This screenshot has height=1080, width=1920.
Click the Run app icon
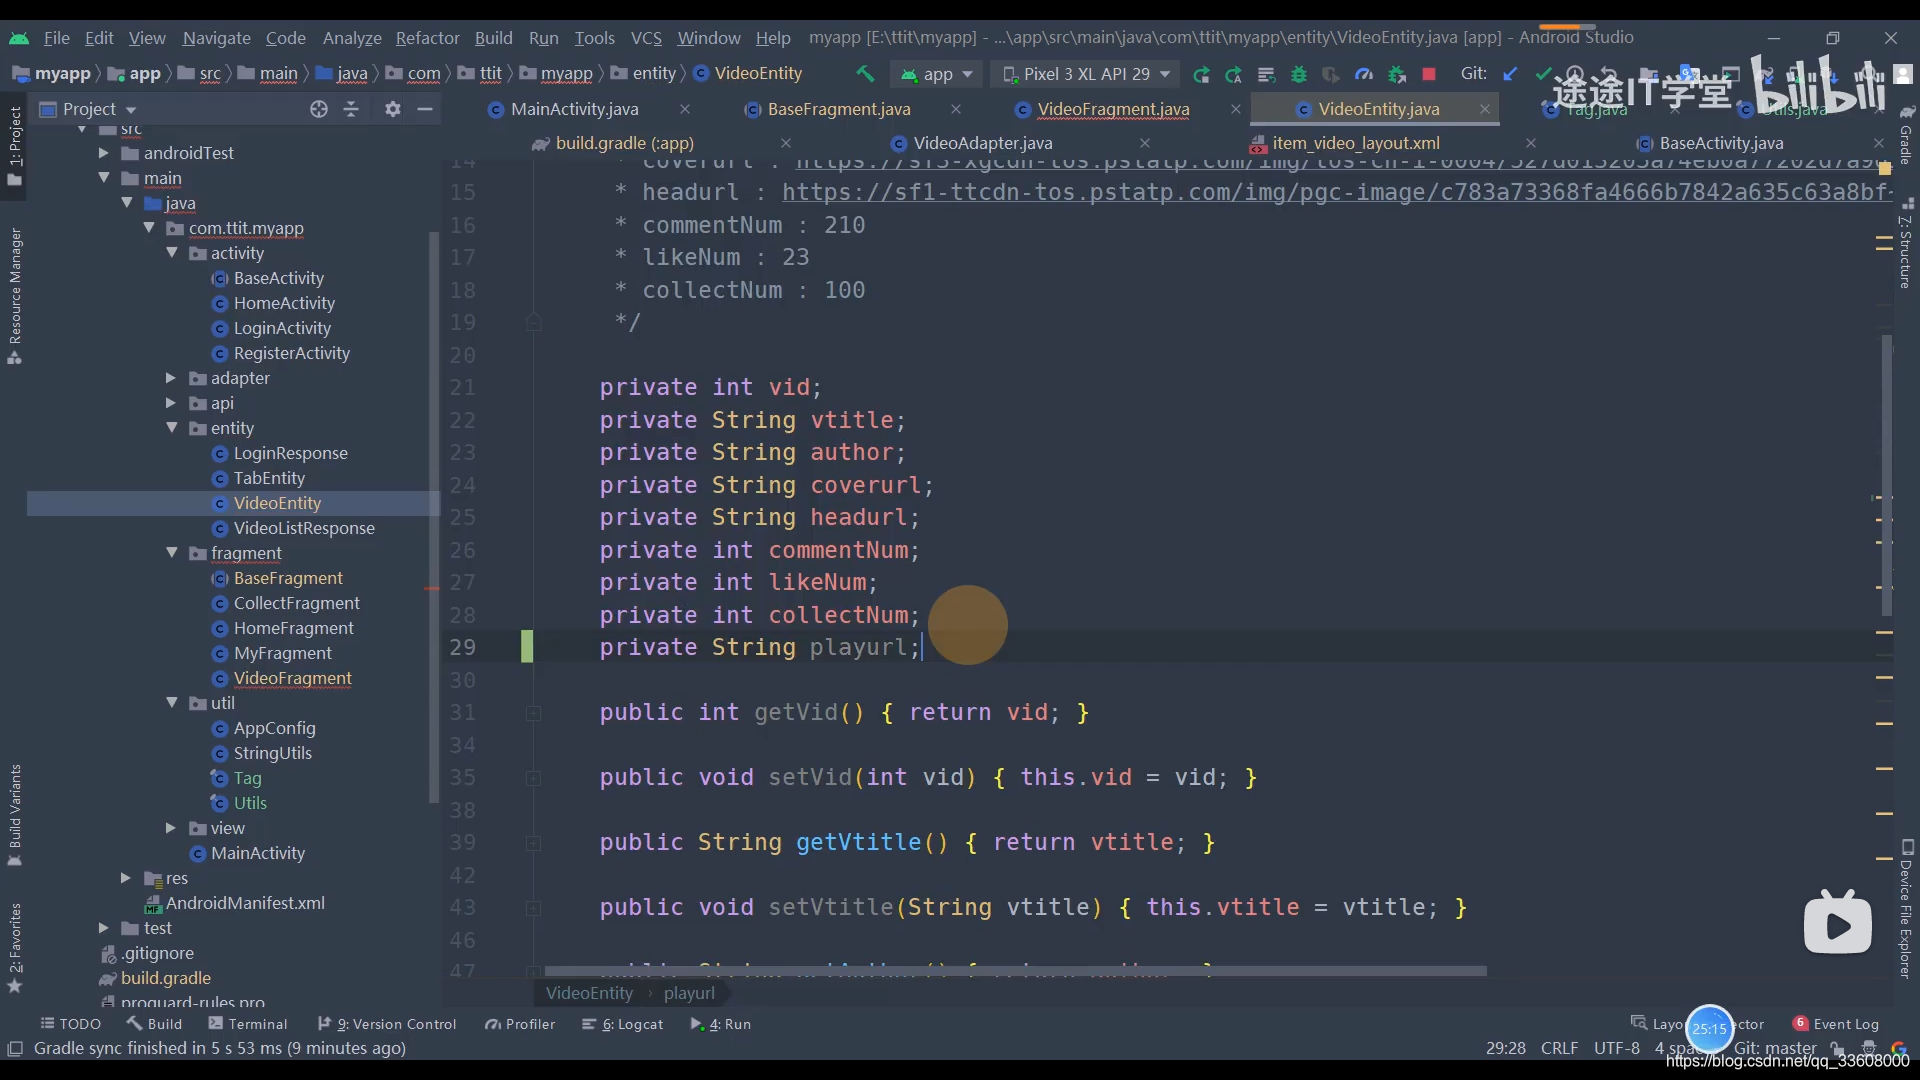click(x=1201, y=74)
